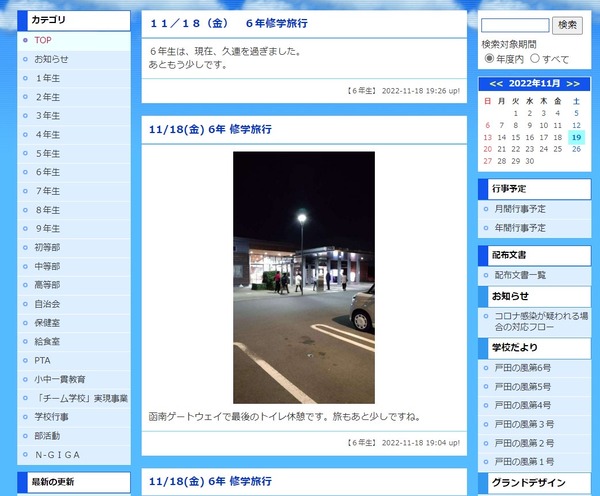
Task: Open the TOP category link
Action: tap(43, 40)
